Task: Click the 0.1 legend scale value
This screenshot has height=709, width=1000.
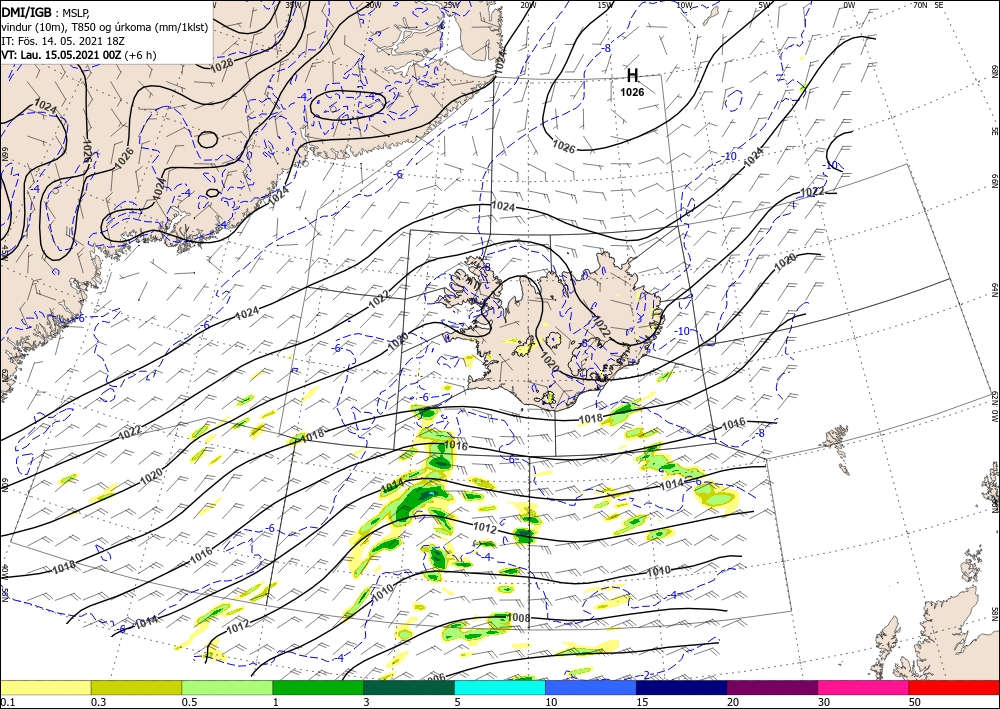Action: (6, 702)
